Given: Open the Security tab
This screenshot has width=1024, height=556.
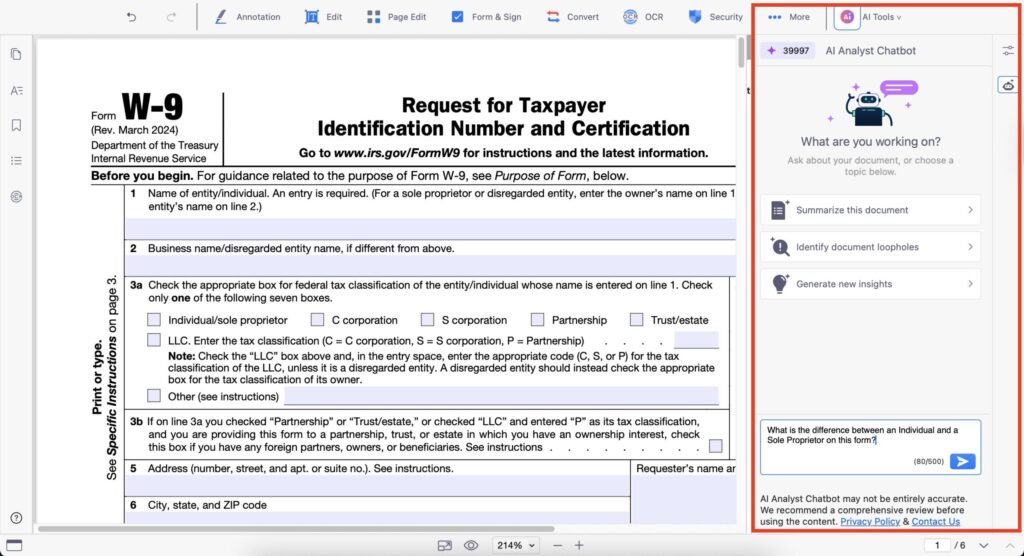Looking at the screenshot, I should click(716, 17).
